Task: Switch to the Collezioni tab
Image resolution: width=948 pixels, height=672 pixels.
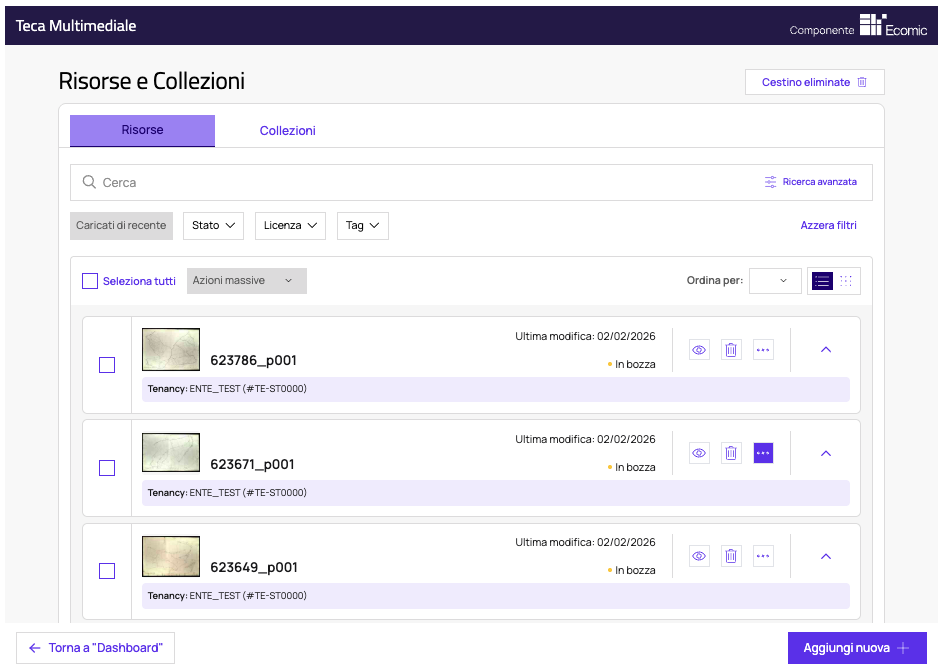Action: [287, 131]
